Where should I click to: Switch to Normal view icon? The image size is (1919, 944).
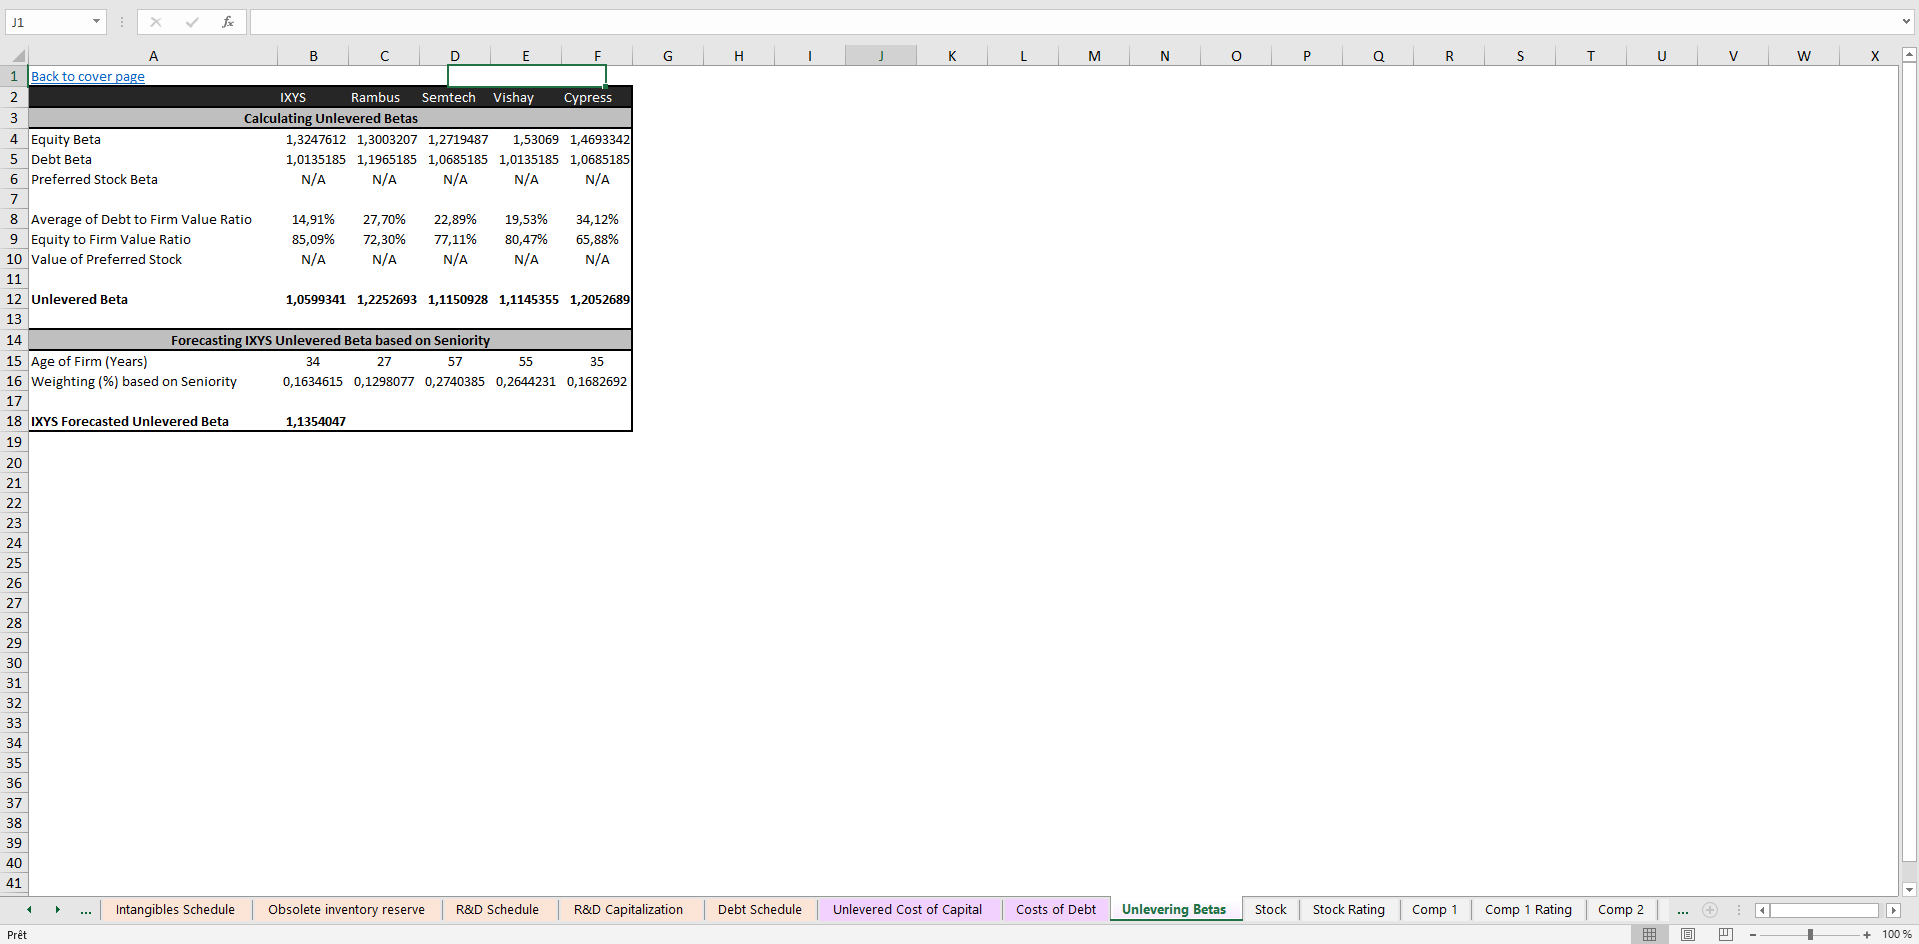1650,934
